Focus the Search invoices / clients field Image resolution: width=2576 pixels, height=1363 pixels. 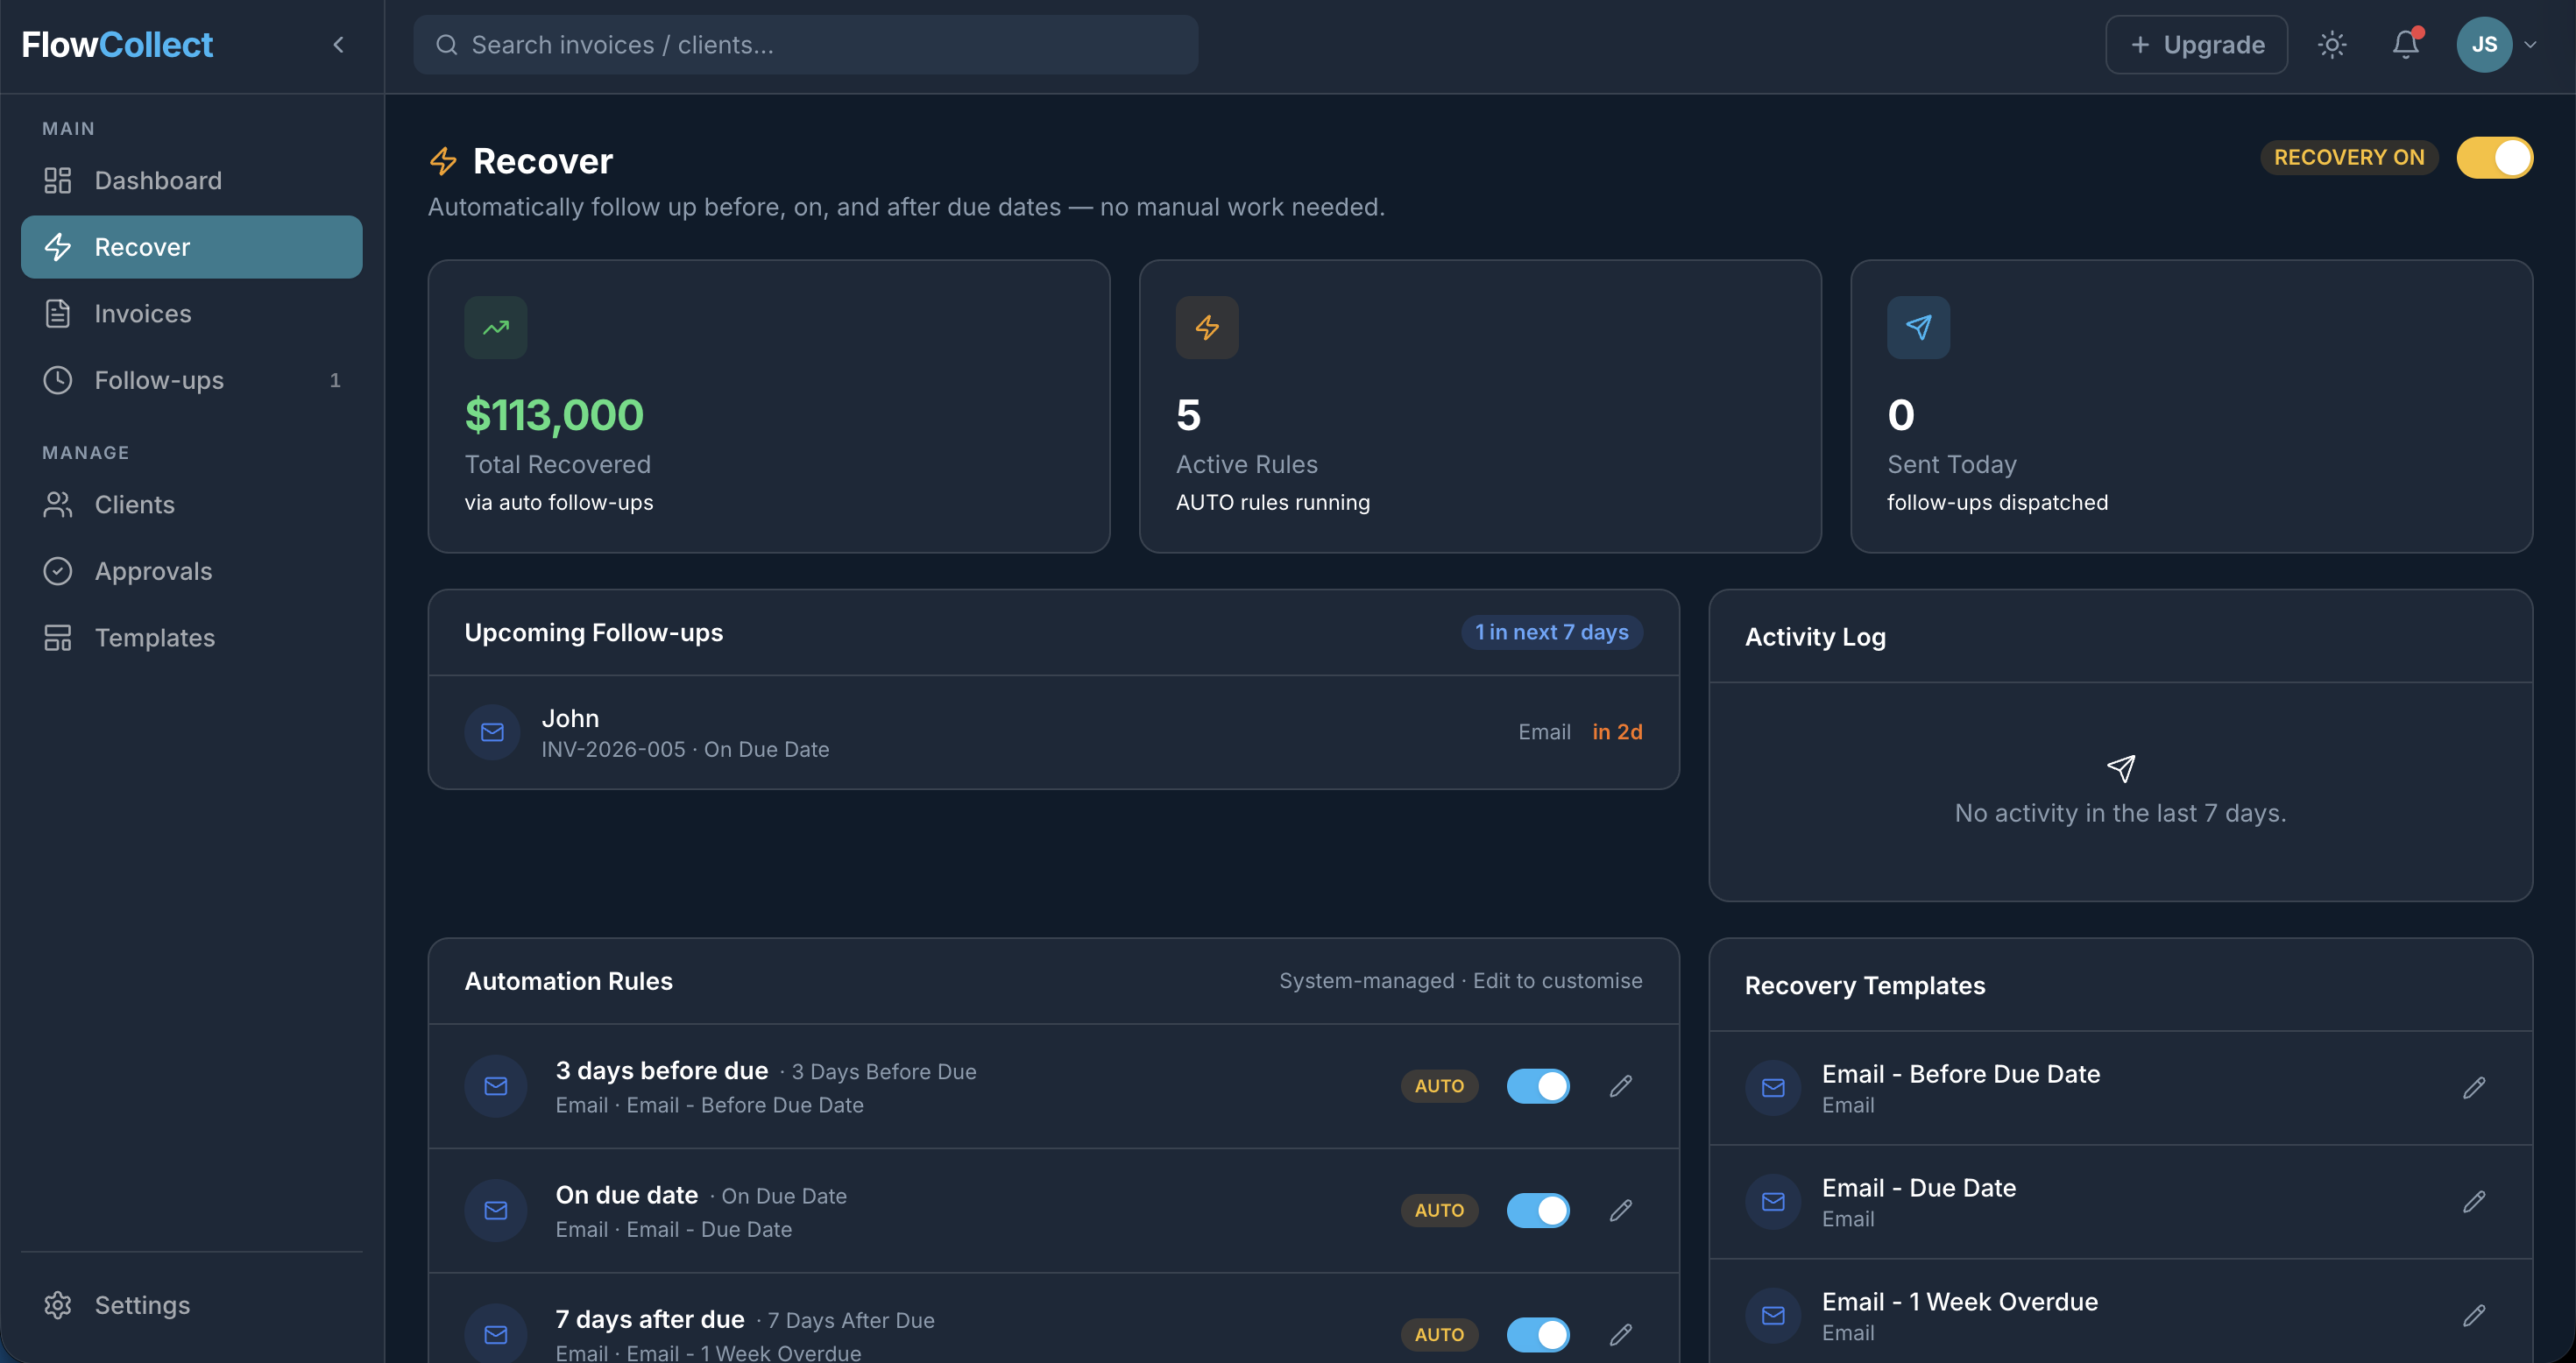tap(806, 45)
